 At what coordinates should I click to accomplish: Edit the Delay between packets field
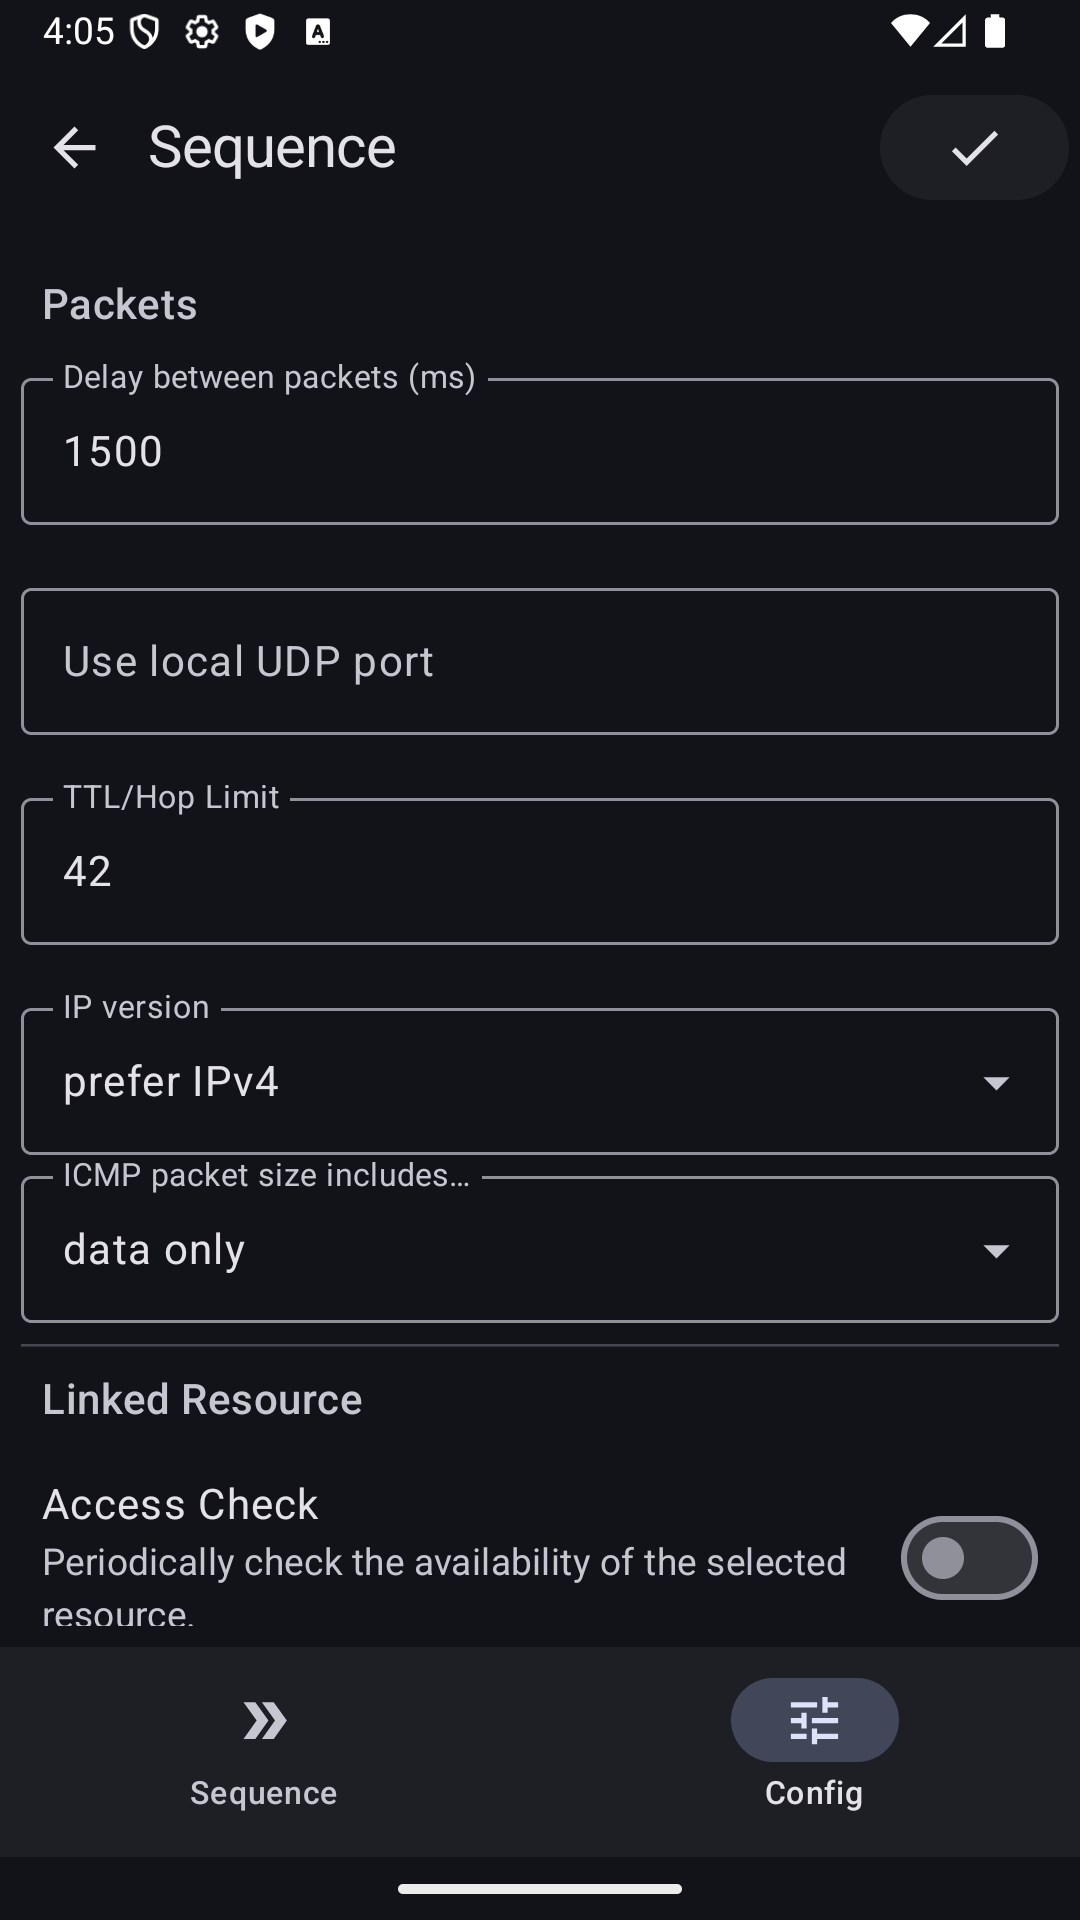540,452
